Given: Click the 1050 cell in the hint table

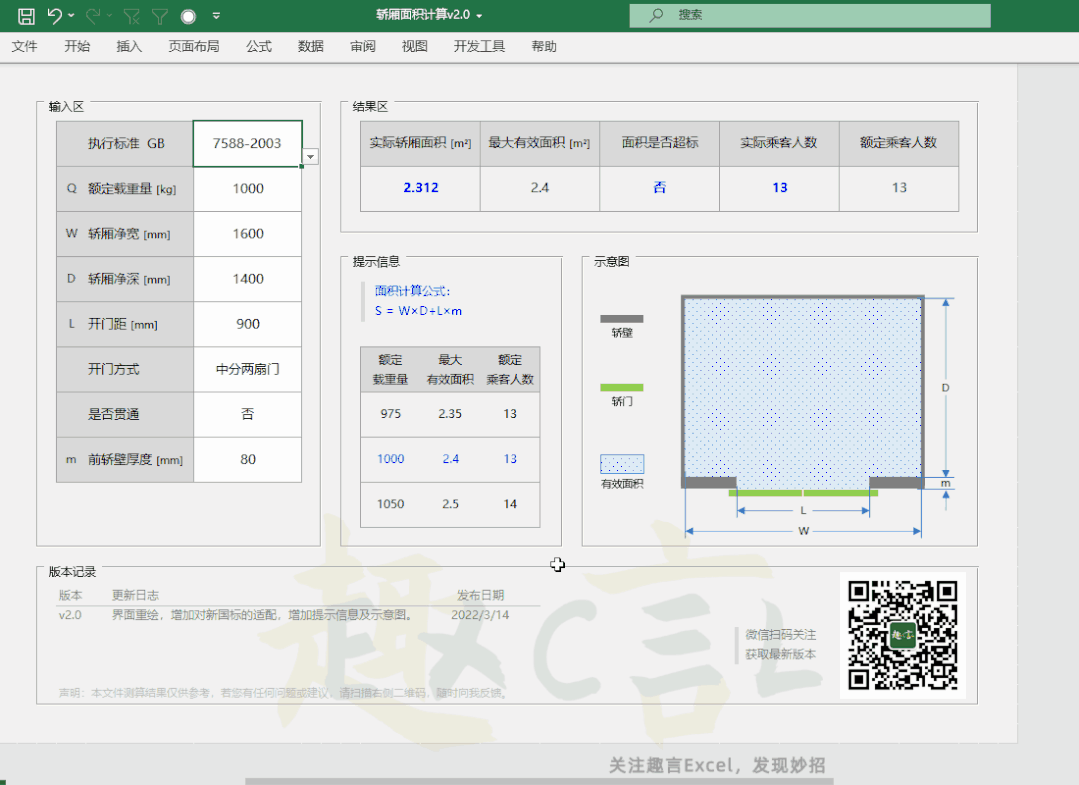Looking at the screenshot, I should click(391, 504).
